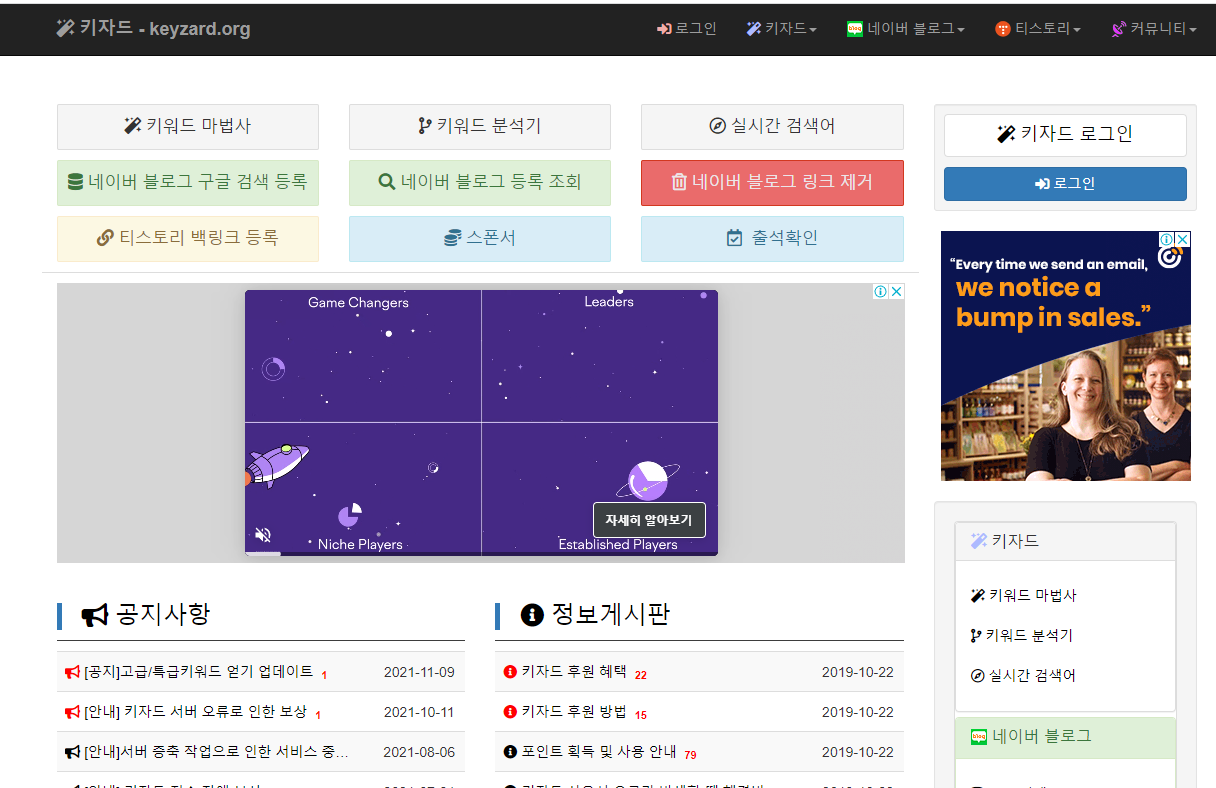Open 로그인 in the top navigation bar

[x=686, y=29]
